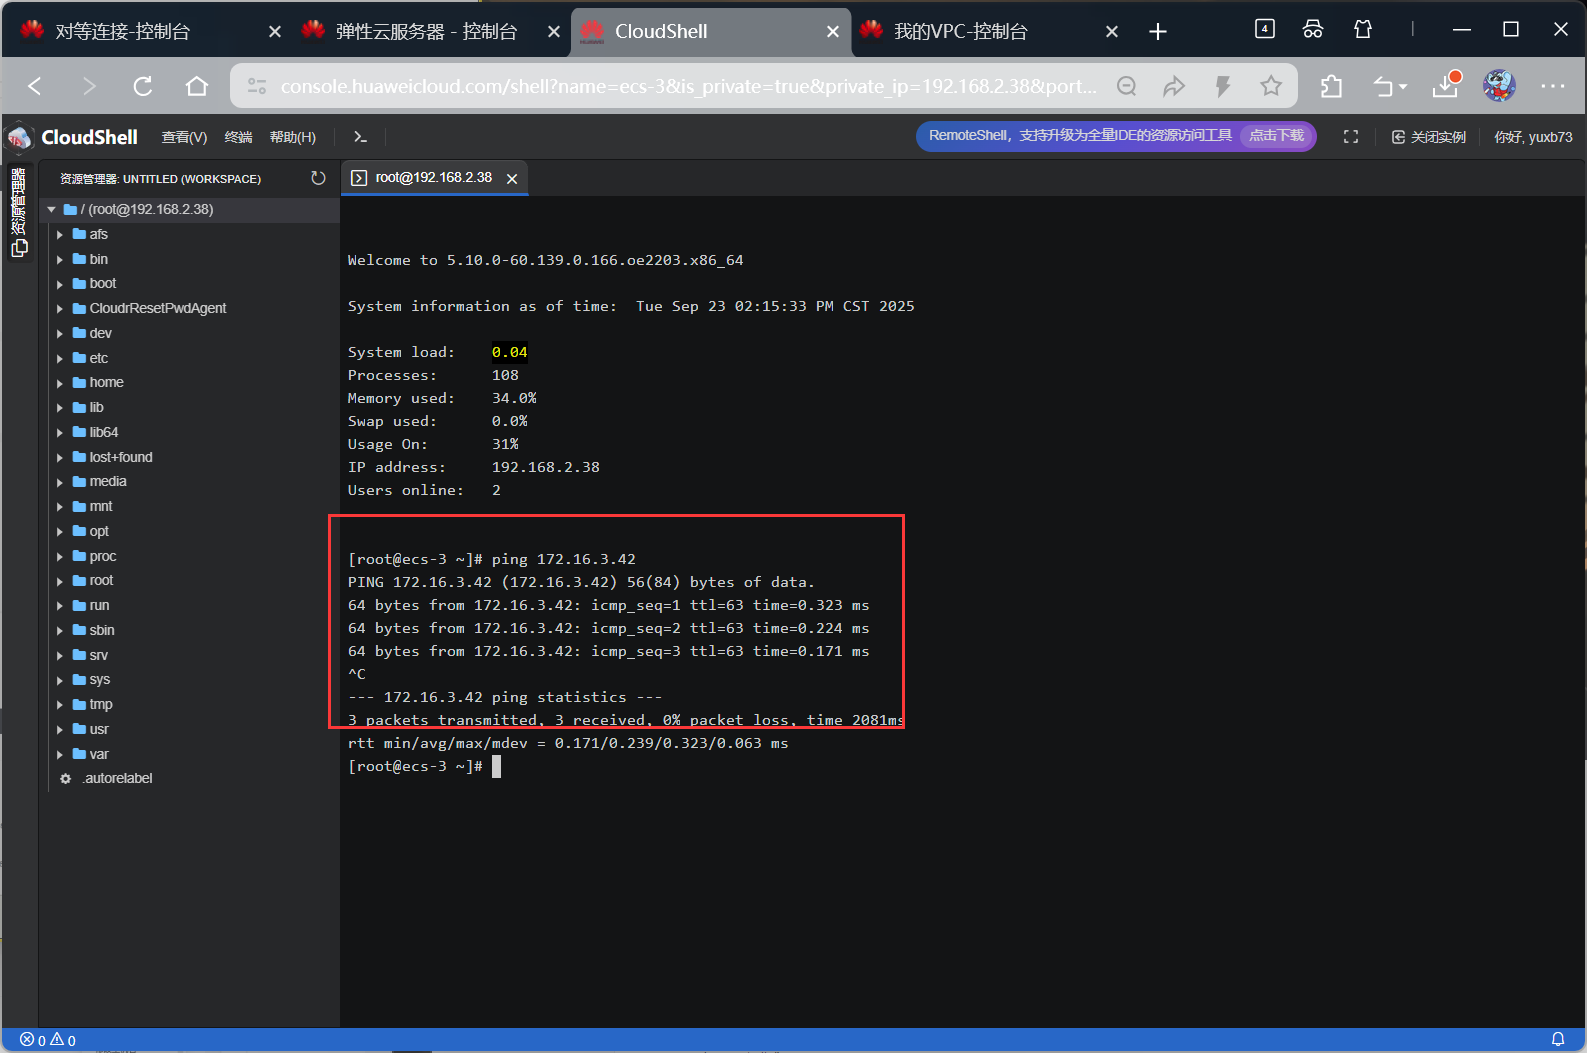The height and width of the screenshot is (1053, 1587).
Task: Close the root@192.168.2.38 terminal tab
Action: 512,179
